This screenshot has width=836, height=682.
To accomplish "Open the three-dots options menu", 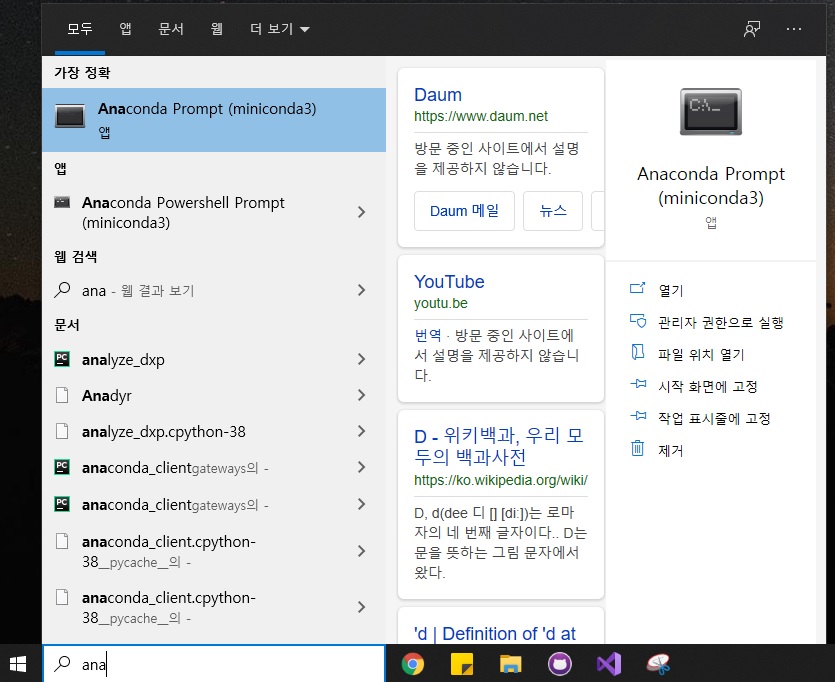I will (794, 29).
